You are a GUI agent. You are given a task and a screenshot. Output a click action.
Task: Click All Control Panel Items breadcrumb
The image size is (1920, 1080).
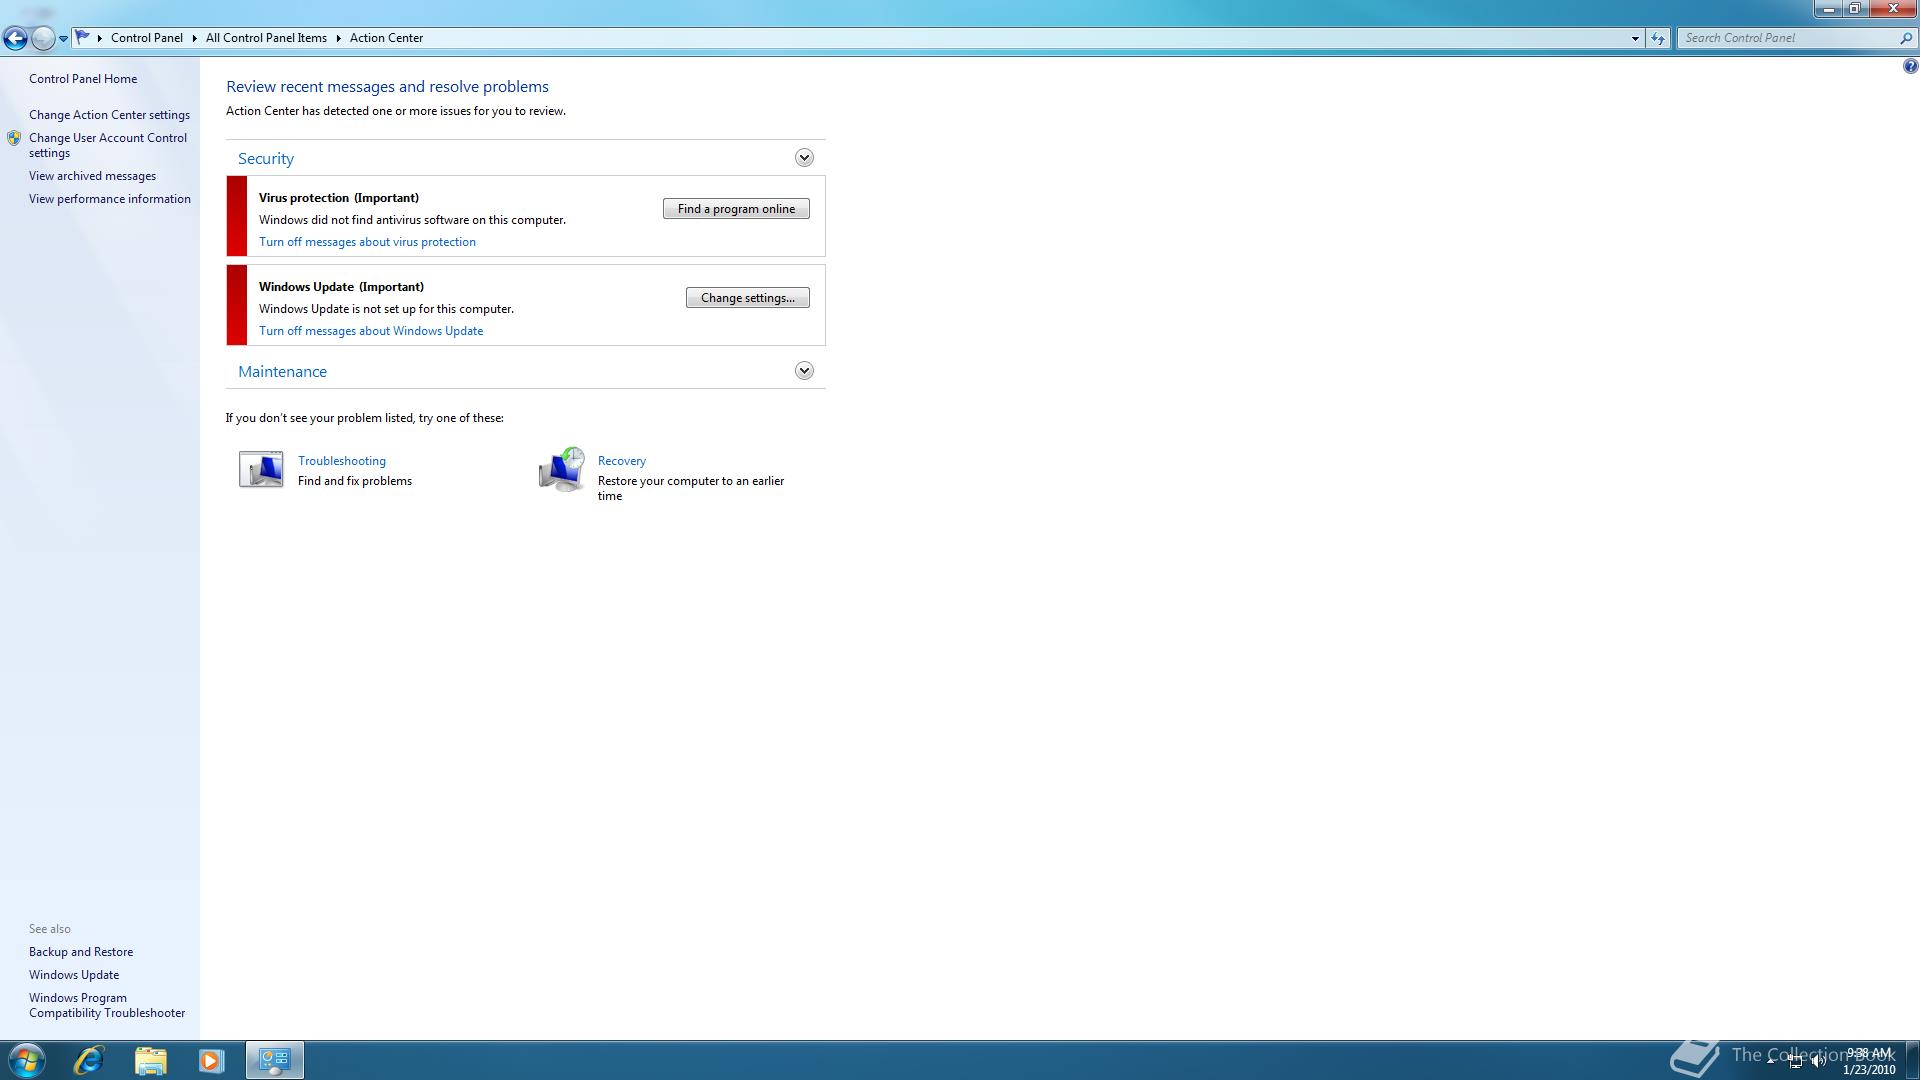266,38
